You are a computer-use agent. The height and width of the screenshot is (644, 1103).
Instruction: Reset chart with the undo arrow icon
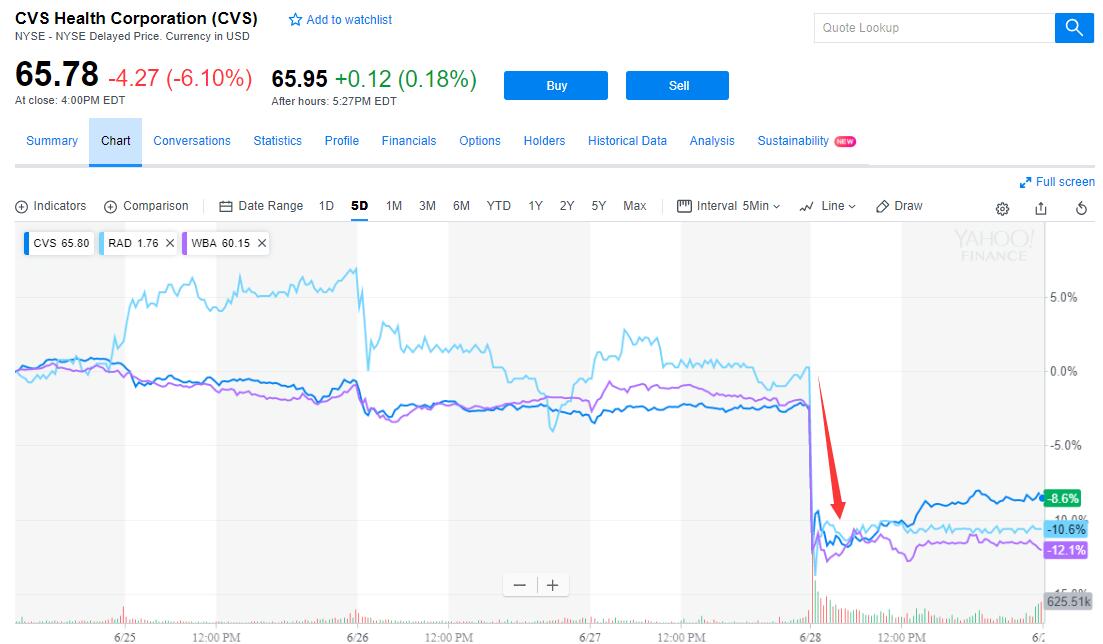point(1082,208)
